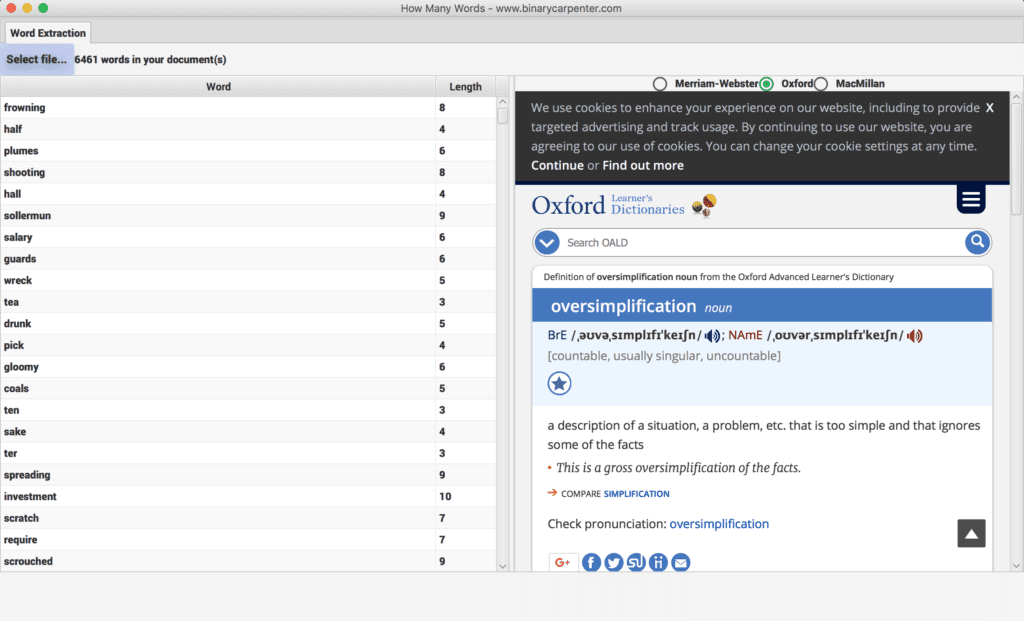Play the BrE pronunciation speaker
1024x621 pixels.
coord(712,336)
